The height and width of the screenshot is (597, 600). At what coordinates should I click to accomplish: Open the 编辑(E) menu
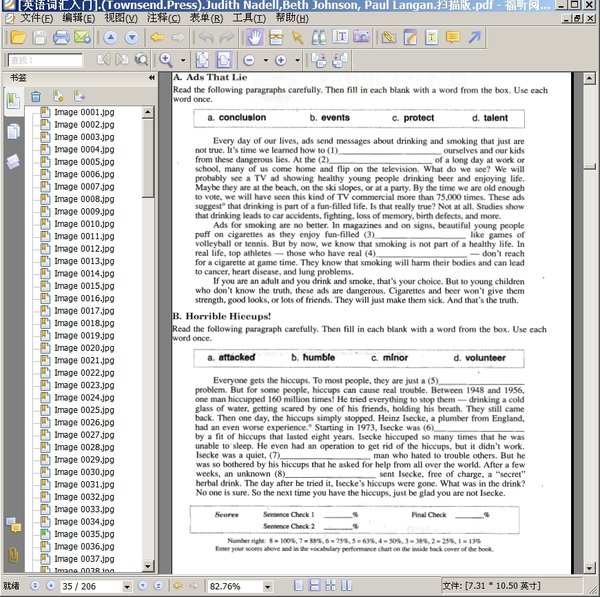click(78, 18)
